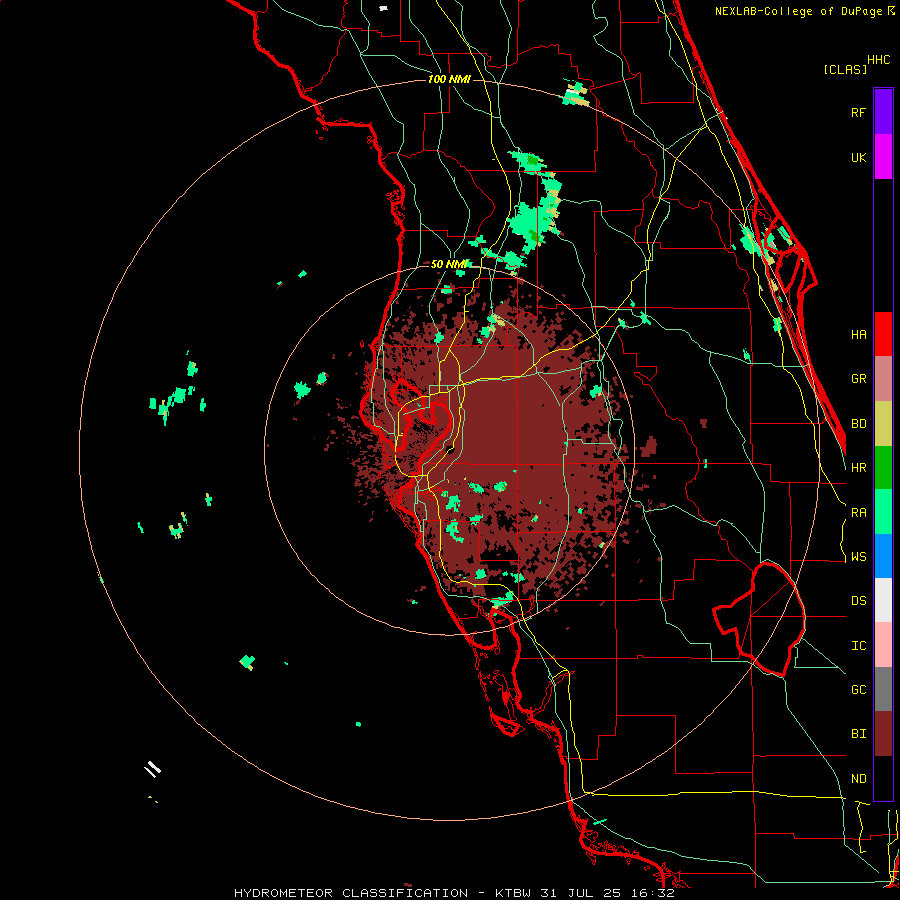The height and width of the screenshot is (900, 900).
Task: Select the red HA legend color swatch
Action: pos(883,334)
